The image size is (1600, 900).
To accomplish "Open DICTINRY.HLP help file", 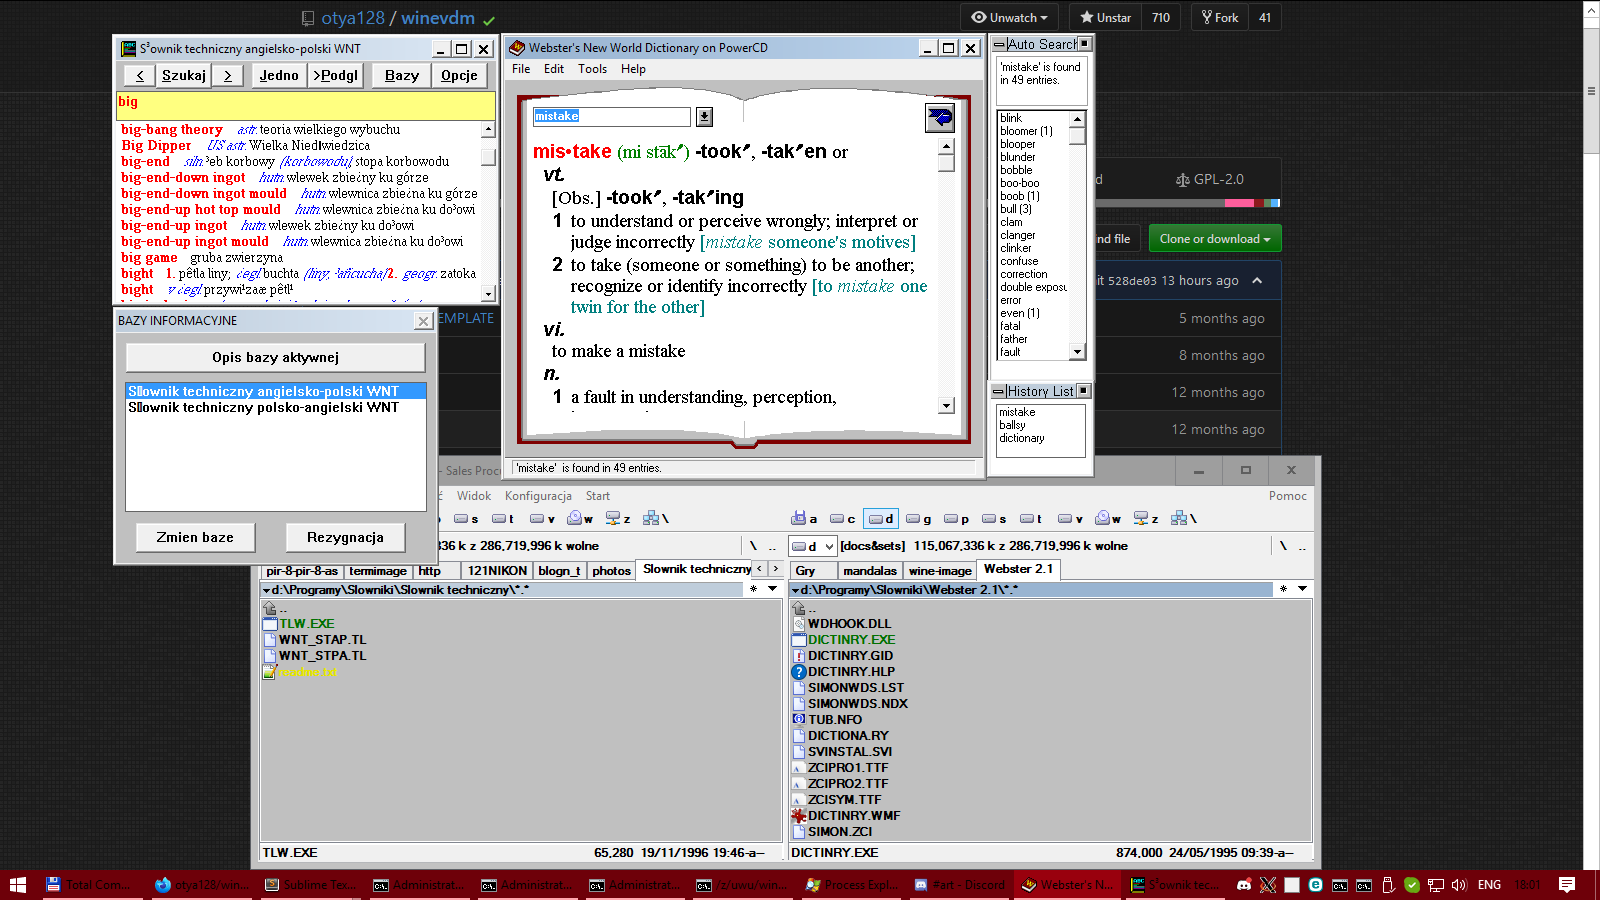I will point(851,672).
